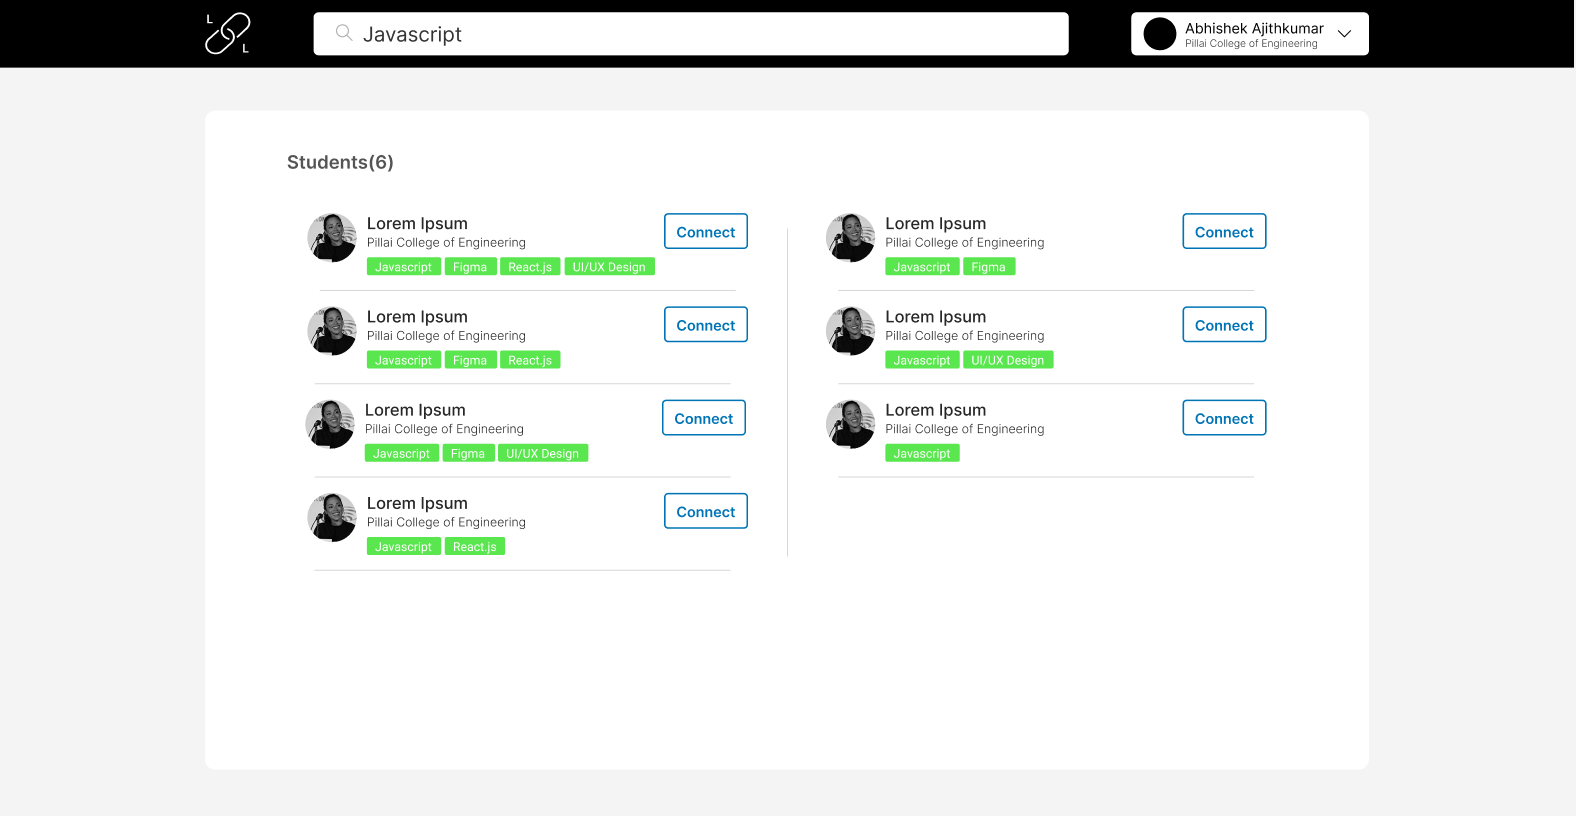
Task: Click the black user avatar circle
Action: coord(1159,34)
